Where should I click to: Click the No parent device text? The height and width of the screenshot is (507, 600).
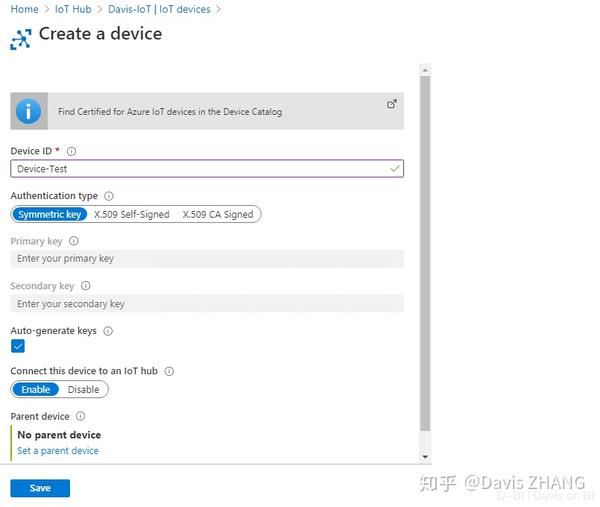coord(59,435)
